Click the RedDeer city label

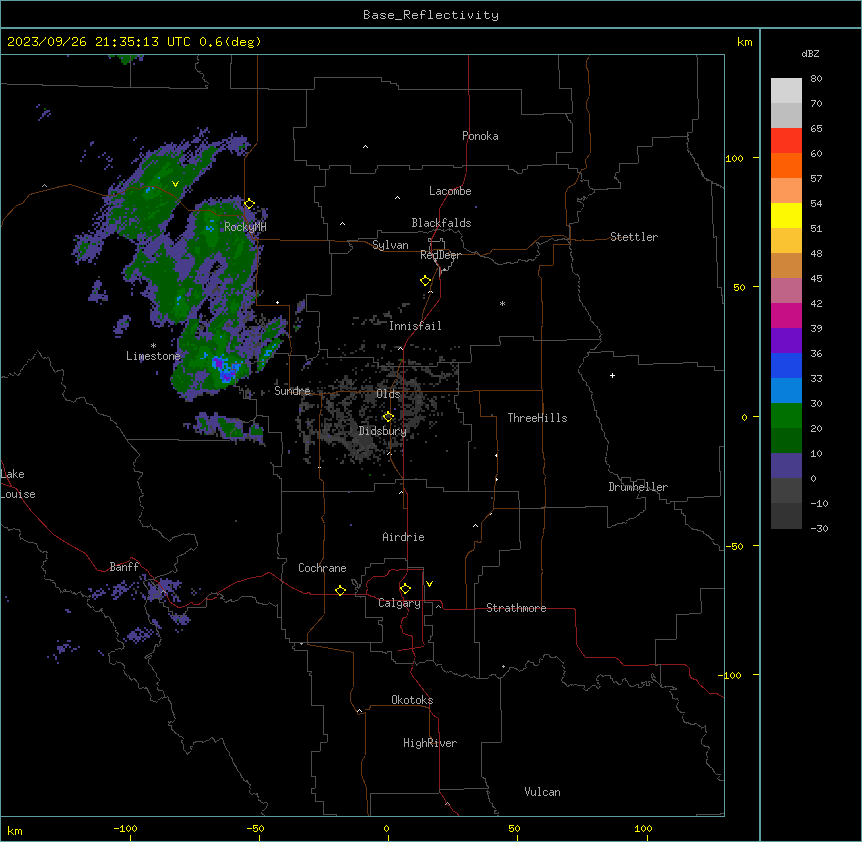click(440, 255)
